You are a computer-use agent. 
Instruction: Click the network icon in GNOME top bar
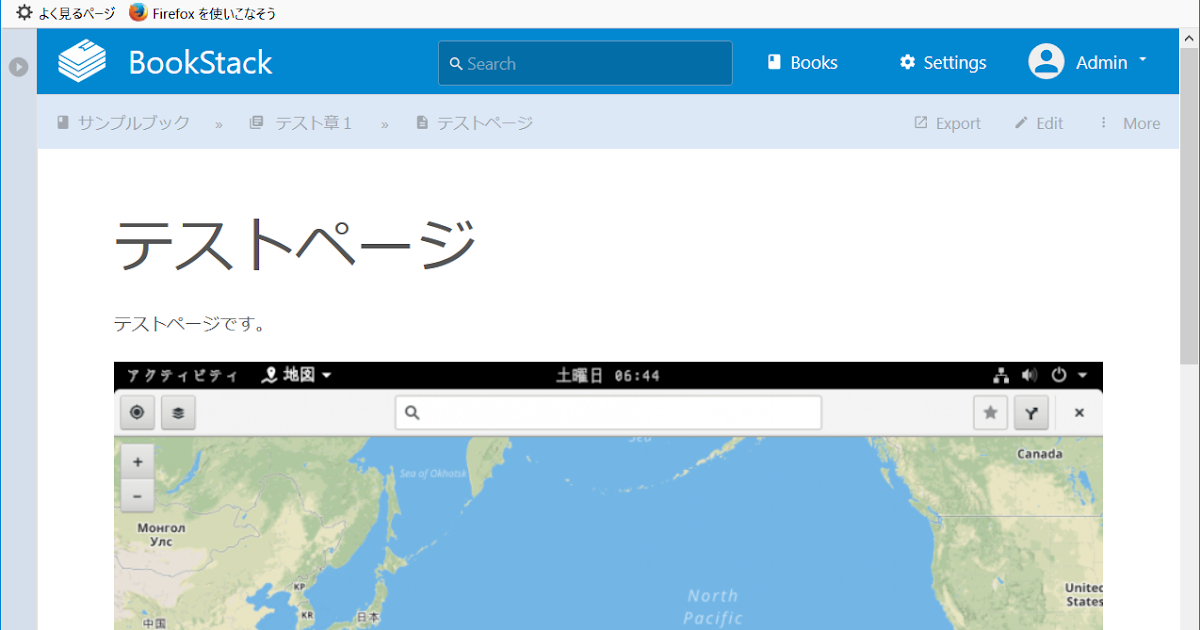[1001, 375]
